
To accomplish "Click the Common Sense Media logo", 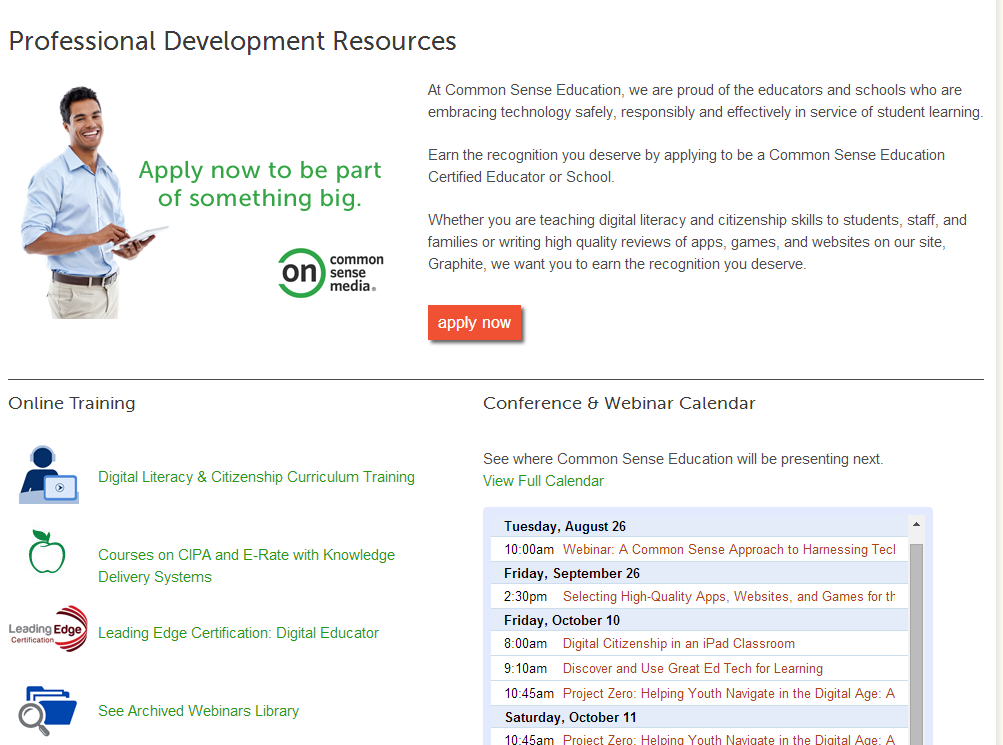I will (x=331, y=273).
